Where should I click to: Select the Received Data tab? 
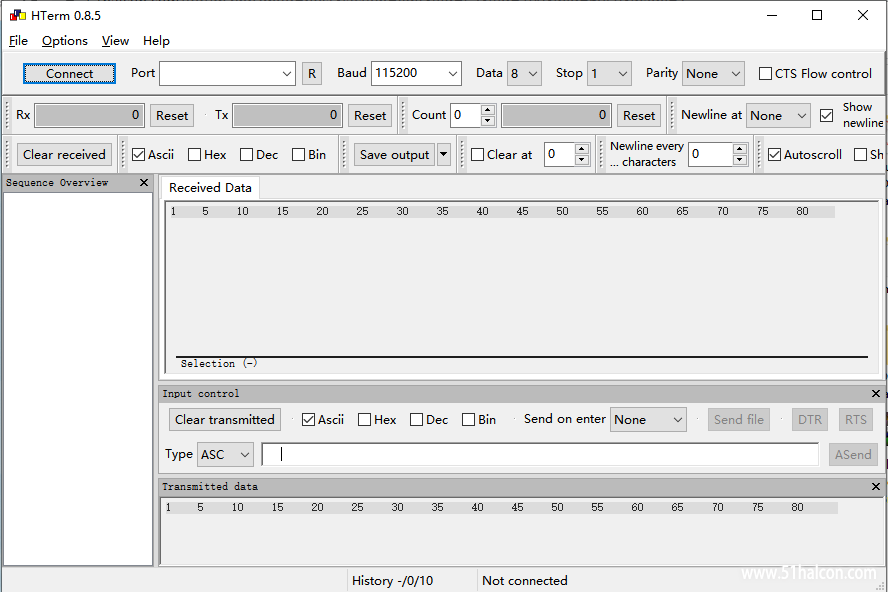(210, 188)
